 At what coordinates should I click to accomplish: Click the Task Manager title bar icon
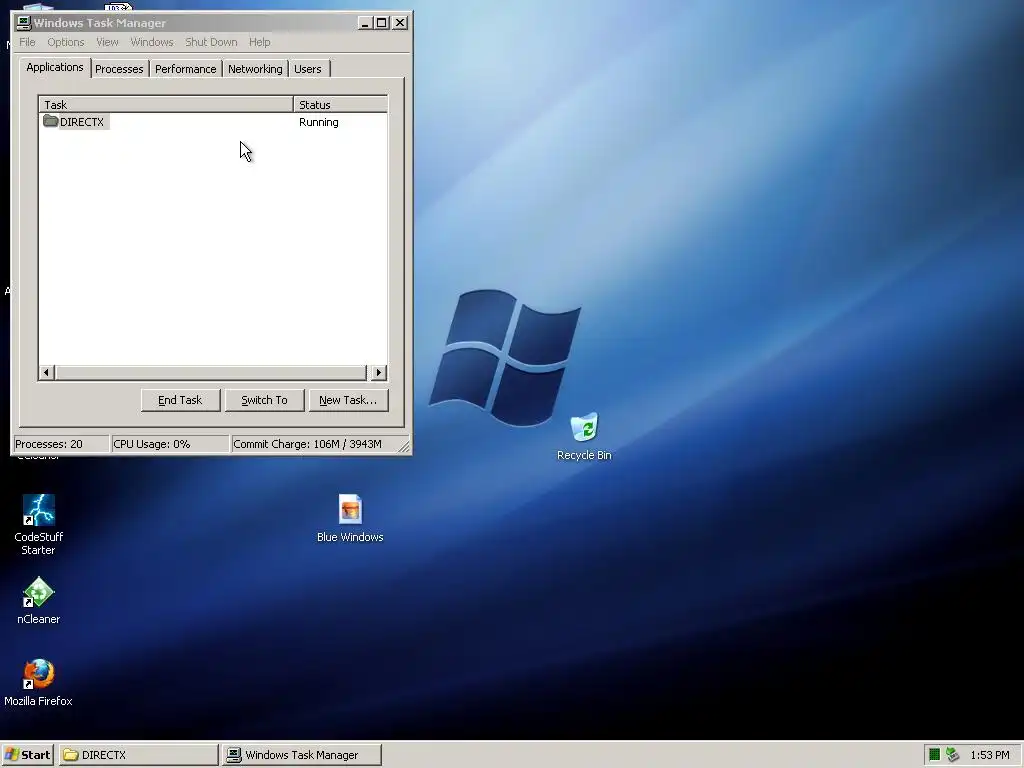pyautogui.click(x=24, y=23)
